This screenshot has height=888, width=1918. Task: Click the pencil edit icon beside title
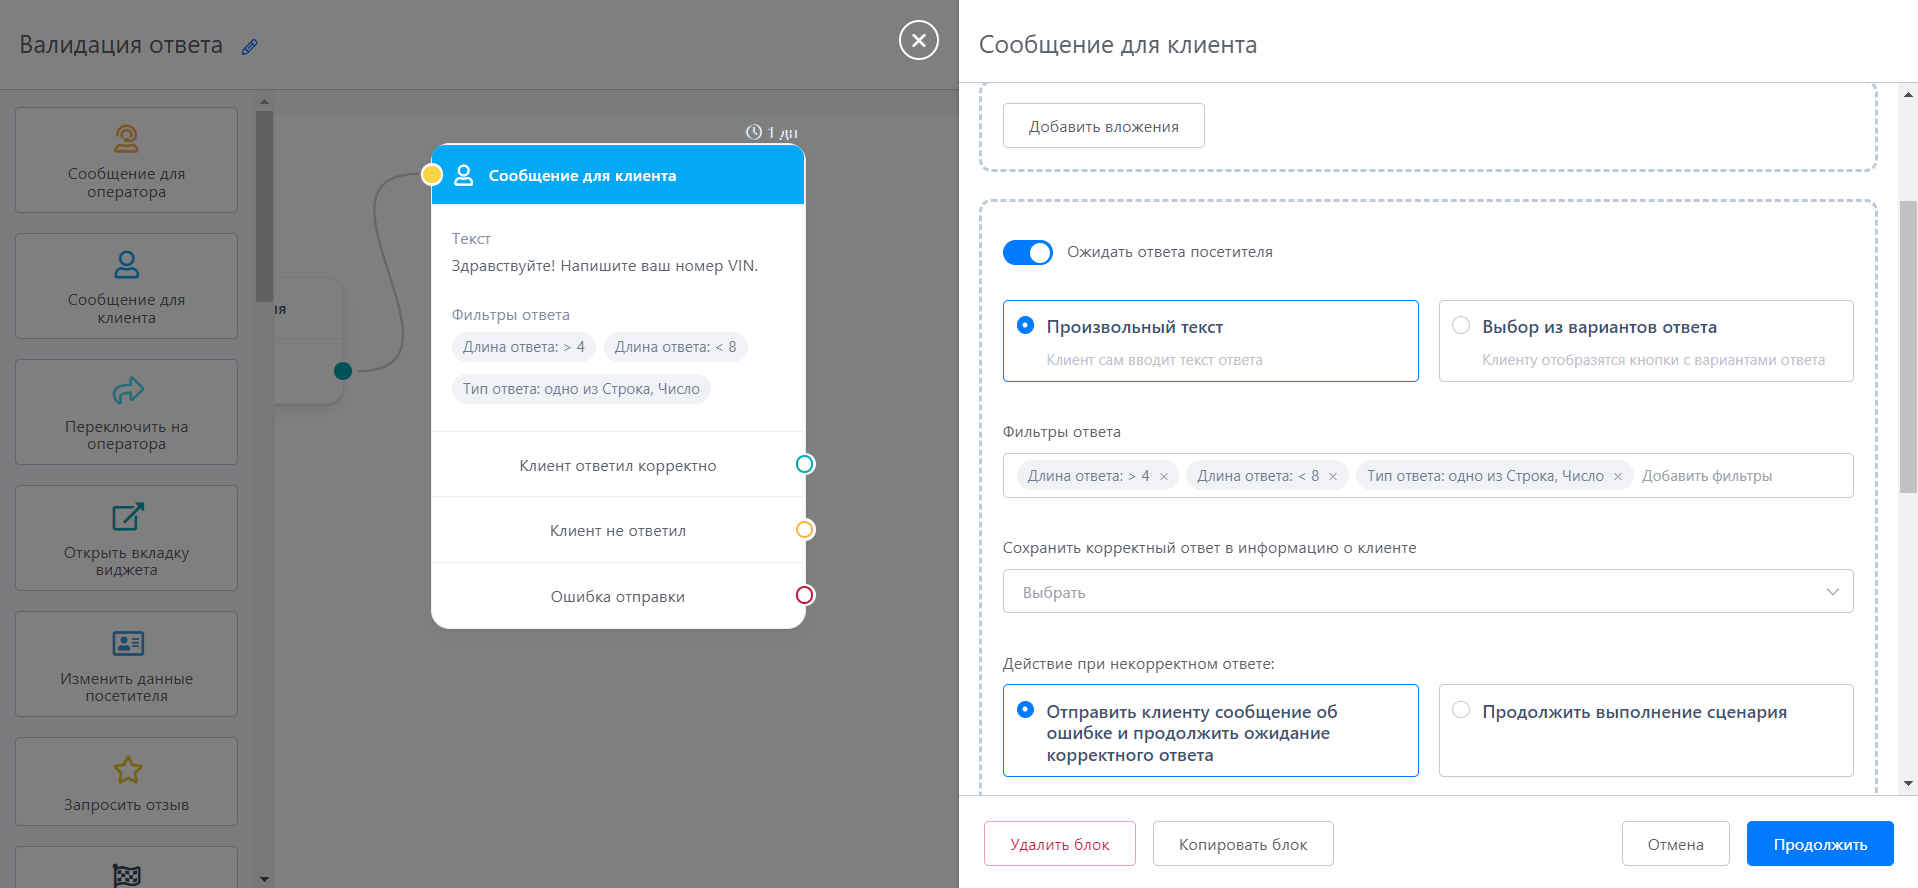tap(250, 47)
